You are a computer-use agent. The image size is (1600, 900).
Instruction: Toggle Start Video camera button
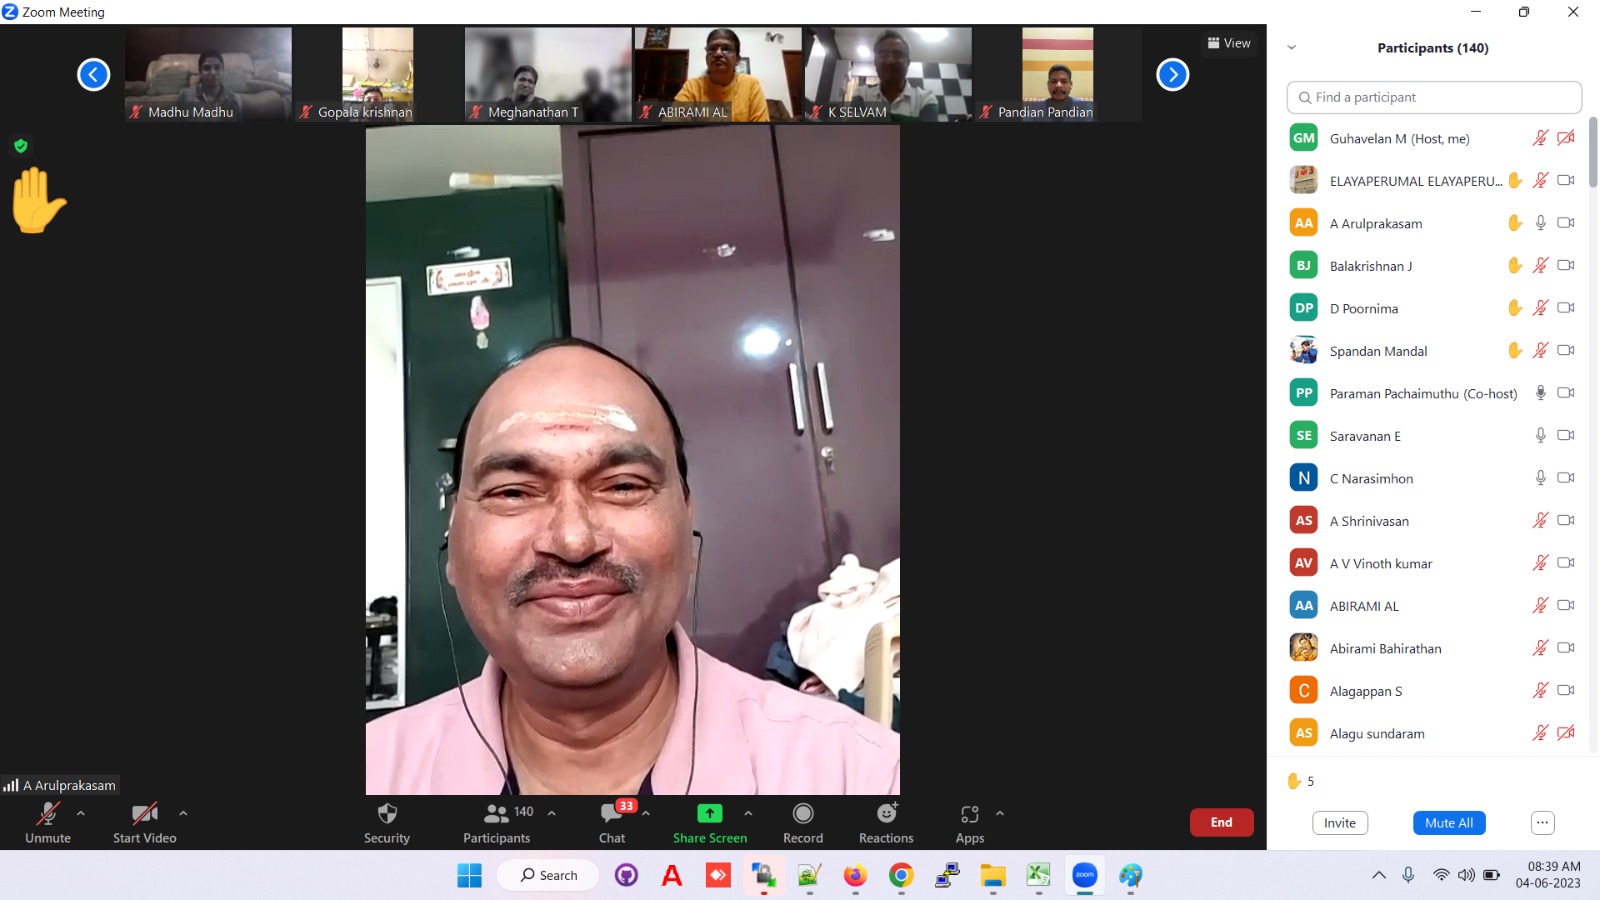(x=145, y=814)
